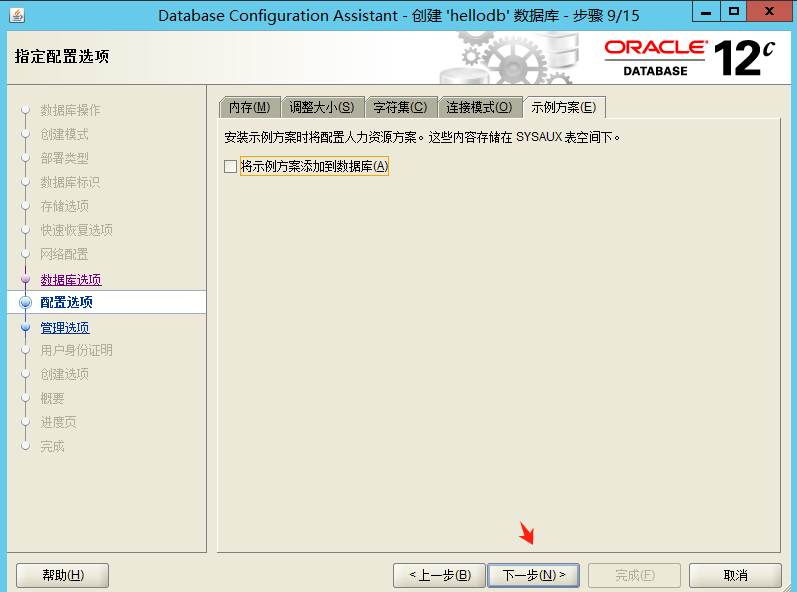Click the 部署类型 step label

coord(65,158)
